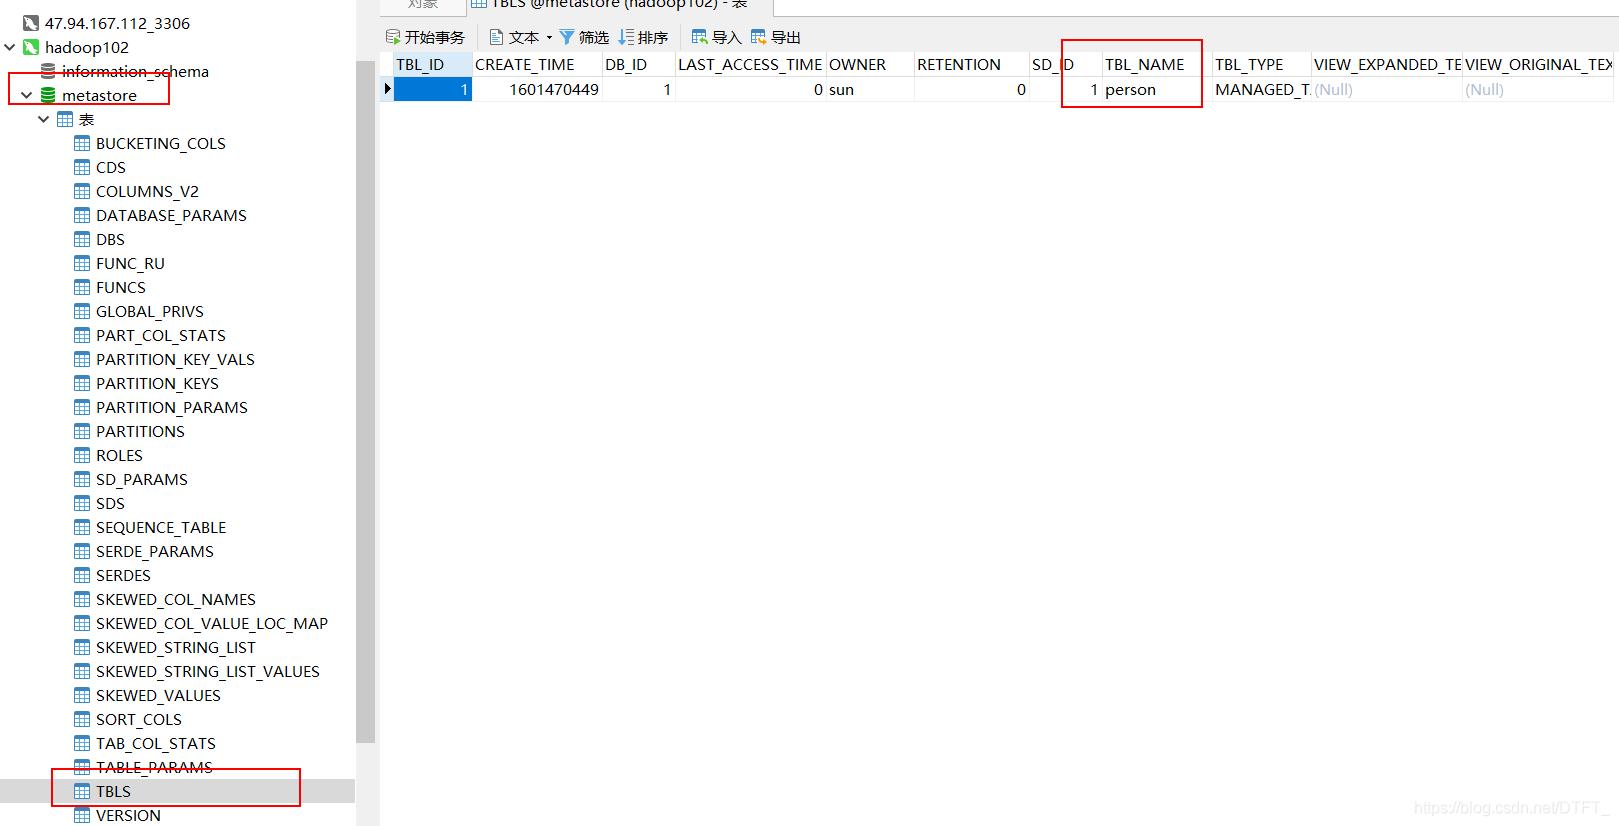Collapse the metastore database node

pos(27,95)
